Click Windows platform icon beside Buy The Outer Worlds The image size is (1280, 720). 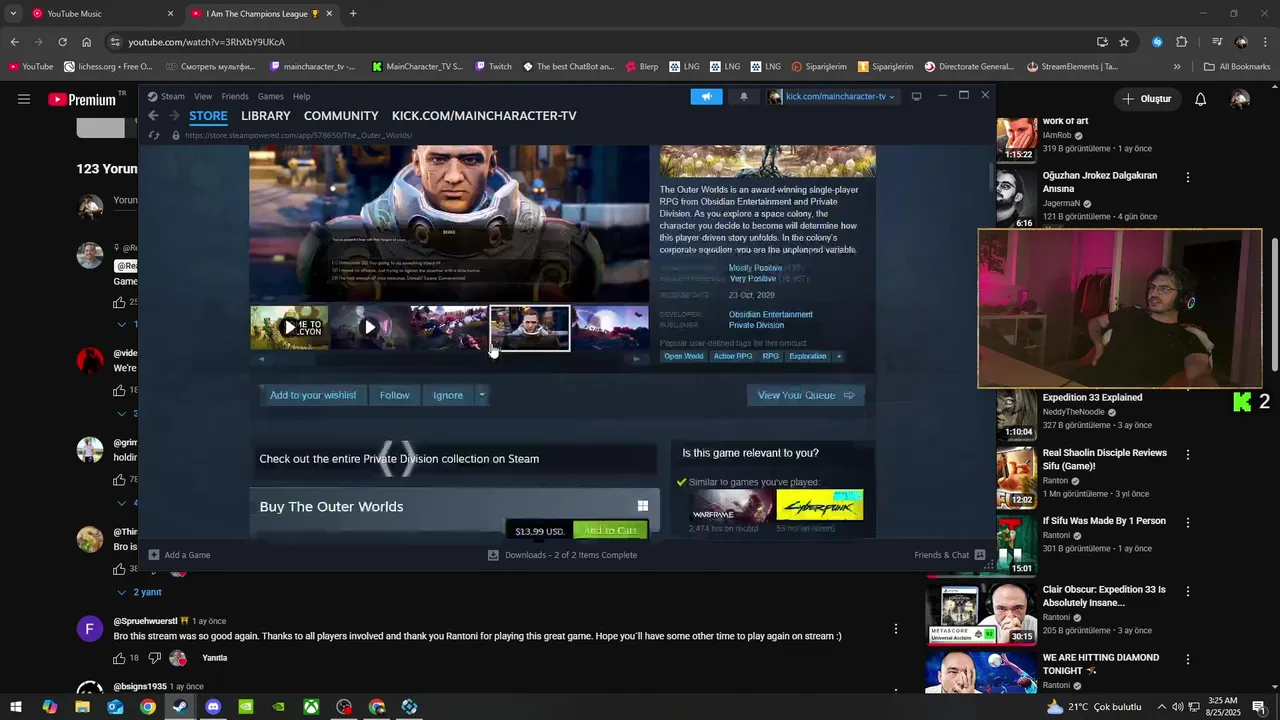pos(643,506)
